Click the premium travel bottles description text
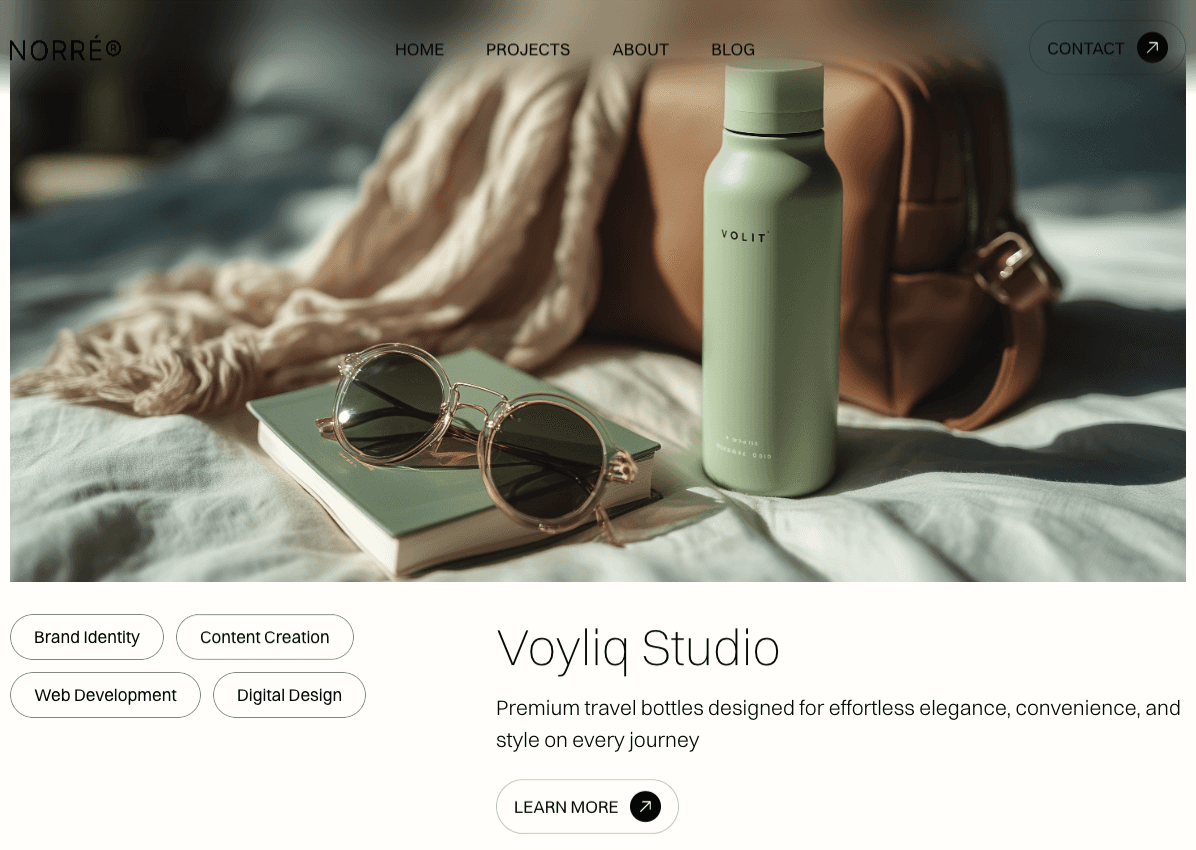 (x=838, y=724)
